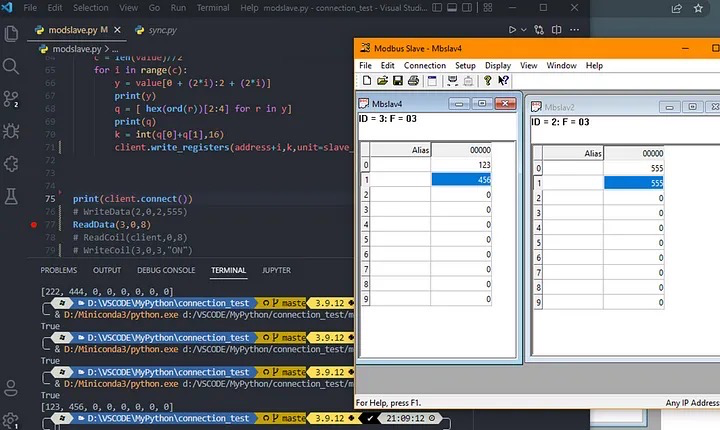Click the About question mark icon
The width and height of the screenshot is (720, 430).
(x=487, y=81)
